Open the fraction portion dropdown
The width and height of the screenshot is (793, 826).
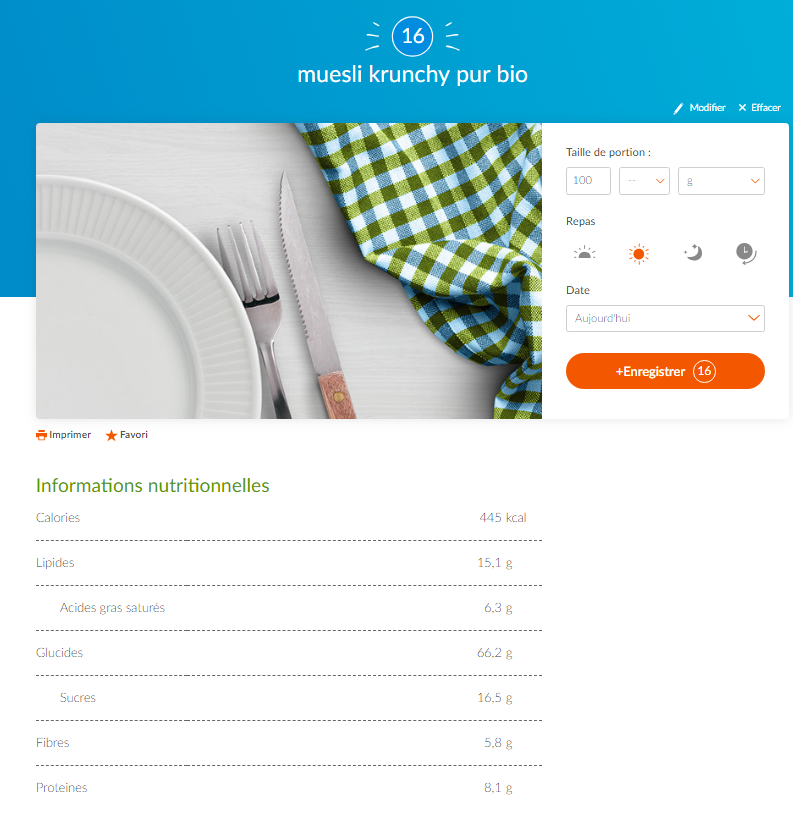[644, 181]
